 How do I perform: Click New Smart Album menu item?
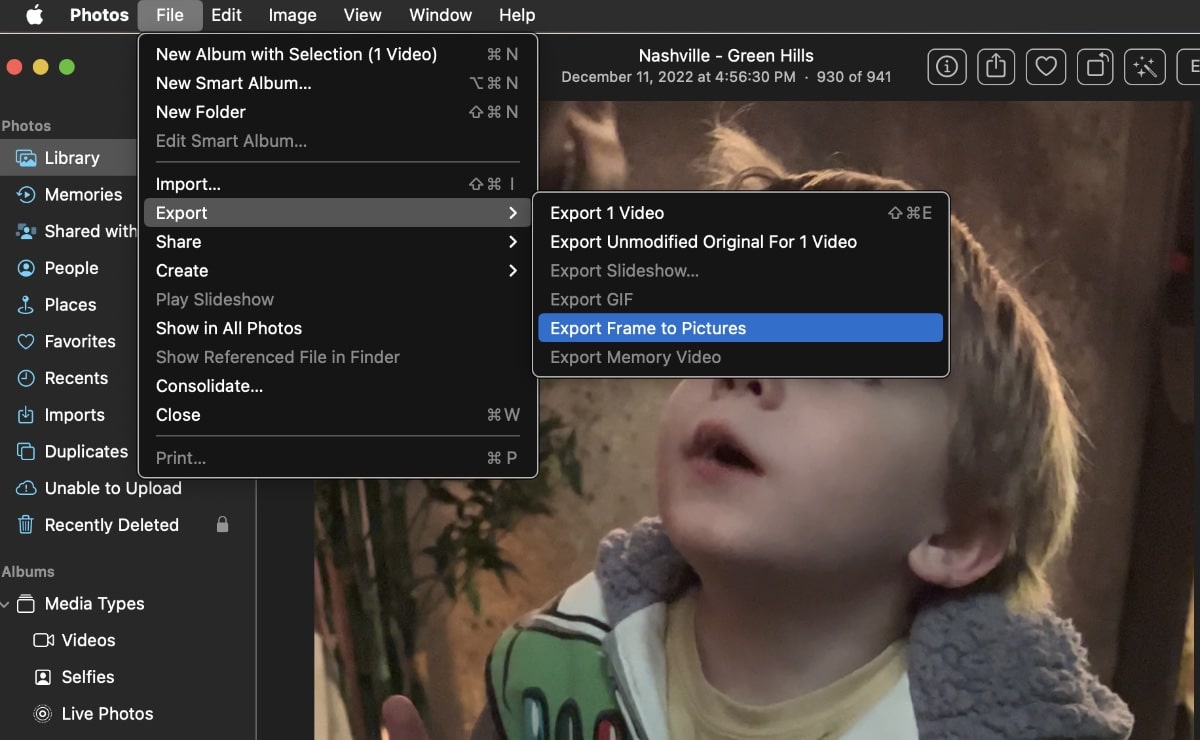(x=233, y=83)
